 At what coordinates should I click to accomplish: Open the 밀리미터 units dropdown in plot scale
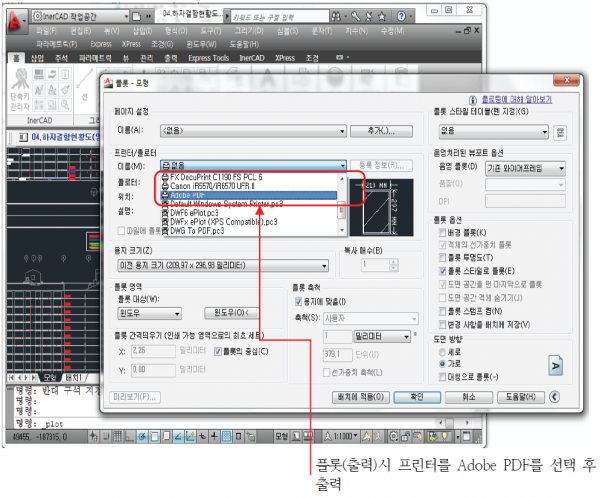(382, 336)
